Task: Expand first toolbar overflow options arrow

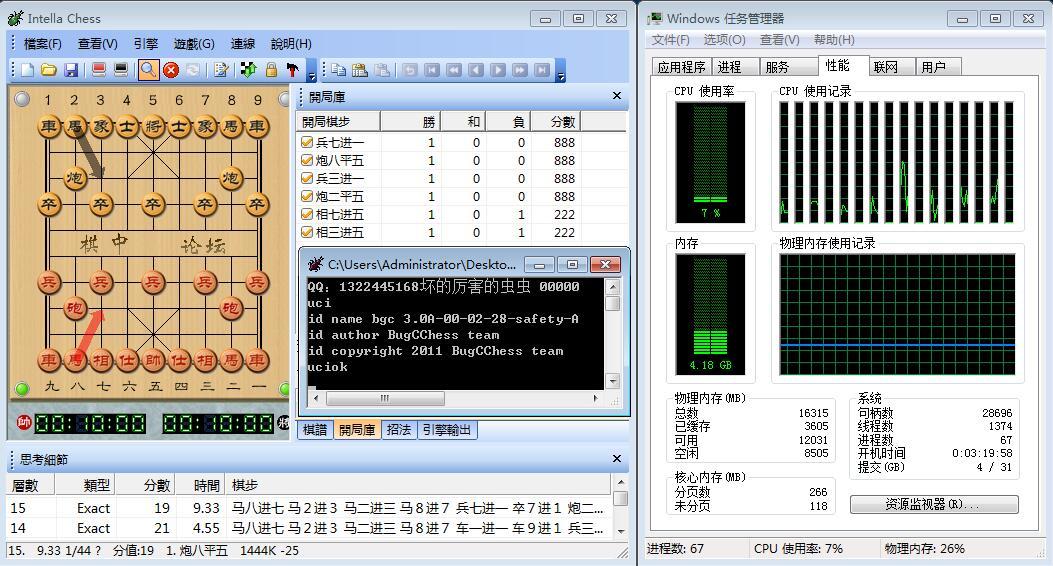Action: [312, 71]
